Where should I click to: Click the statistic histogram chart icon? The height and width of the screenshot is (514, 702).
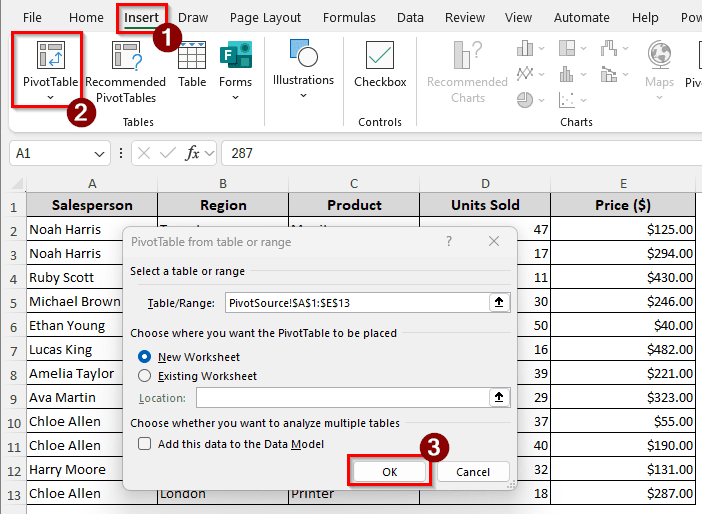(x=567, y=74)
